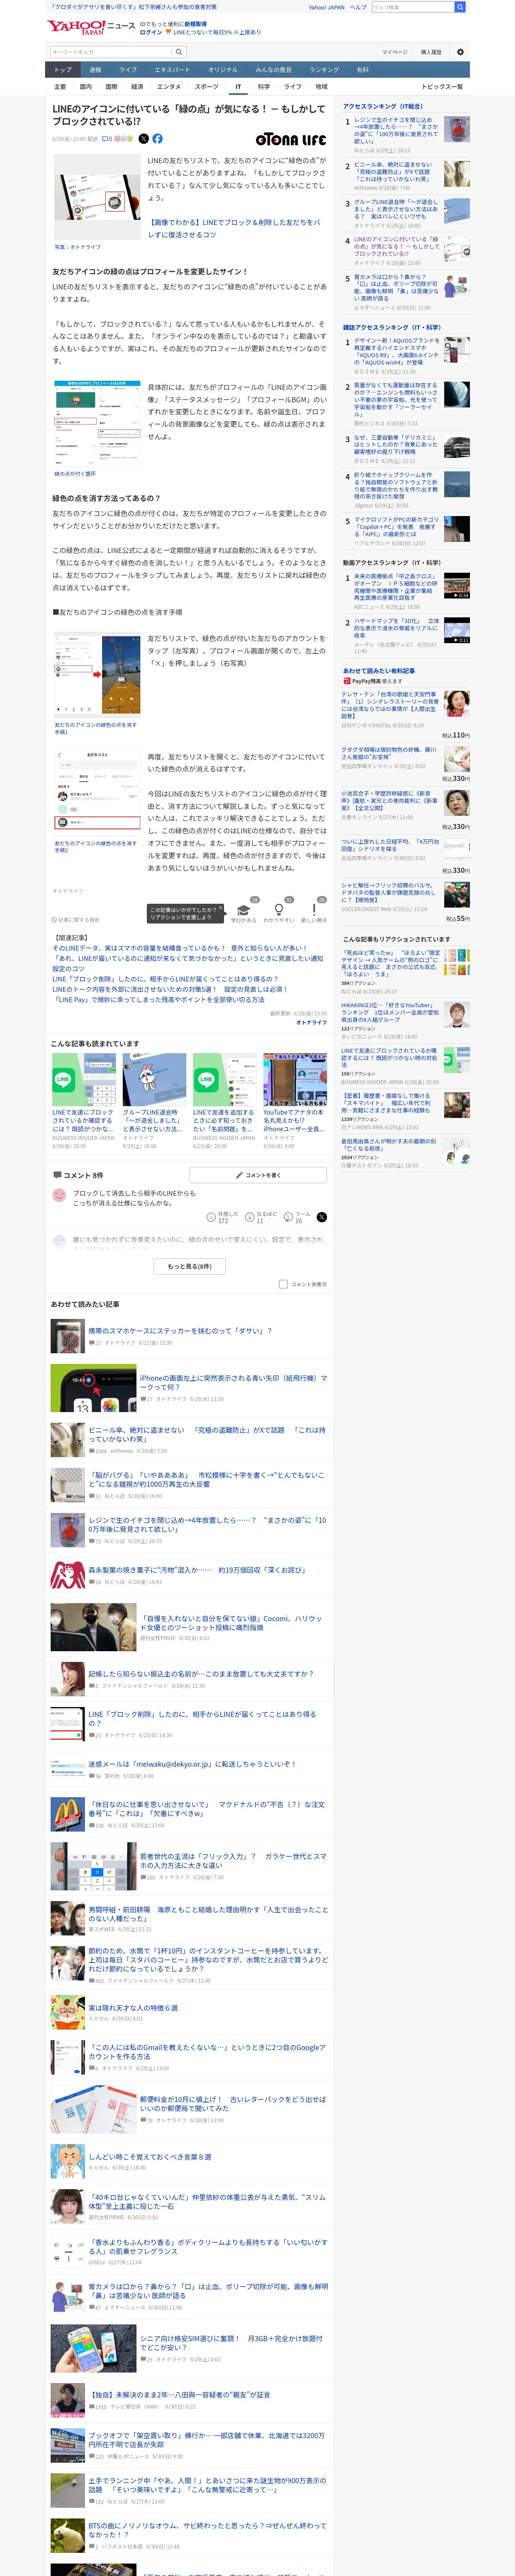Open the settings gear icon
515x2576 pixels.
tap(460, 52)
